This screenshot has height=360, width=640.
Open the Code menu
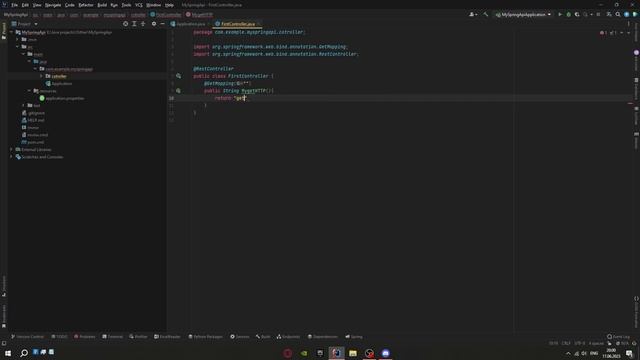pyautogui.click(x=70, y=5)
